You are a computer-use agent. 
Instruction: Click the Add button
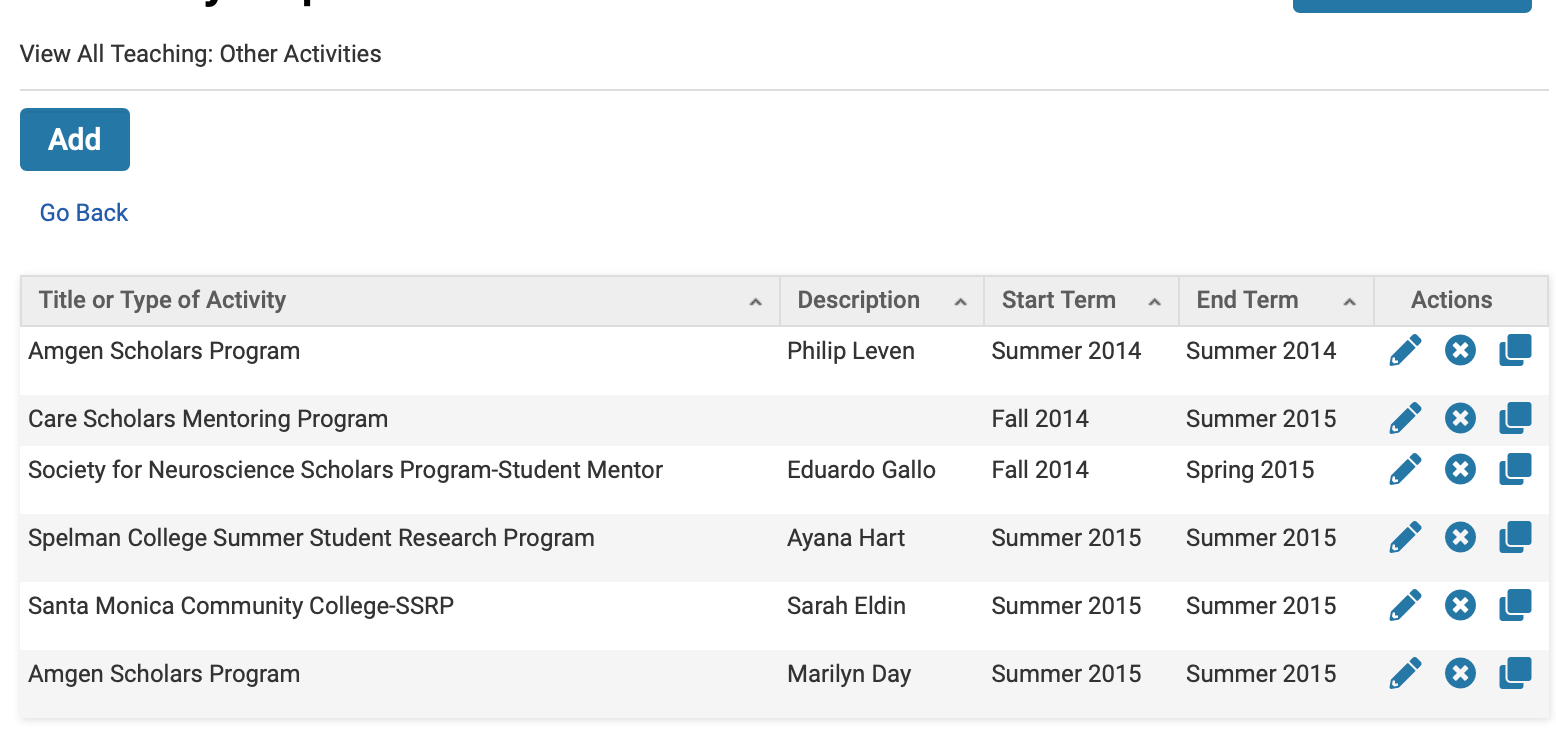75,139
